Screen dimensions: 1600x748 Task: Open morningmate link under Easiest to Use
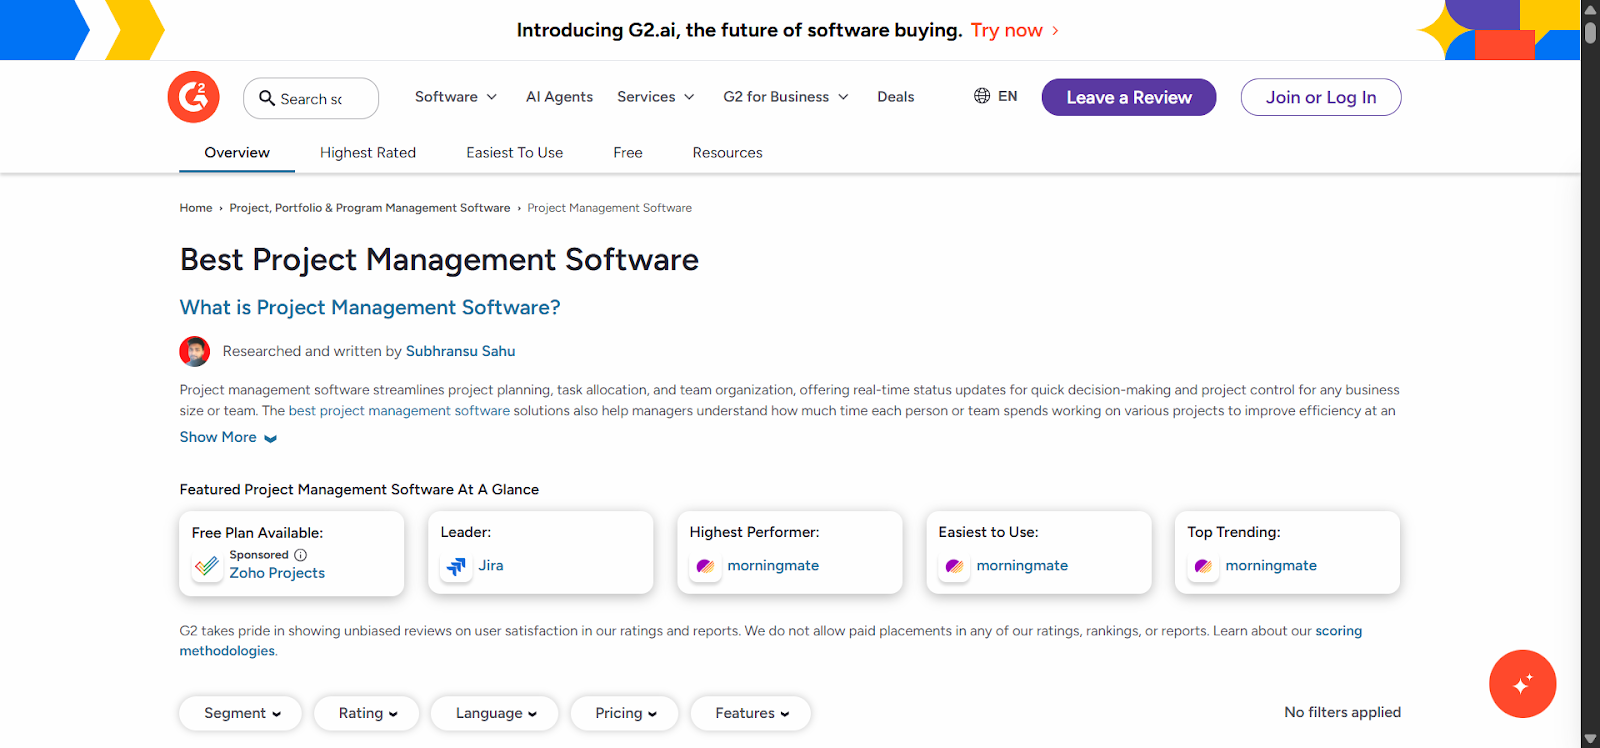tap(1022, 566)
